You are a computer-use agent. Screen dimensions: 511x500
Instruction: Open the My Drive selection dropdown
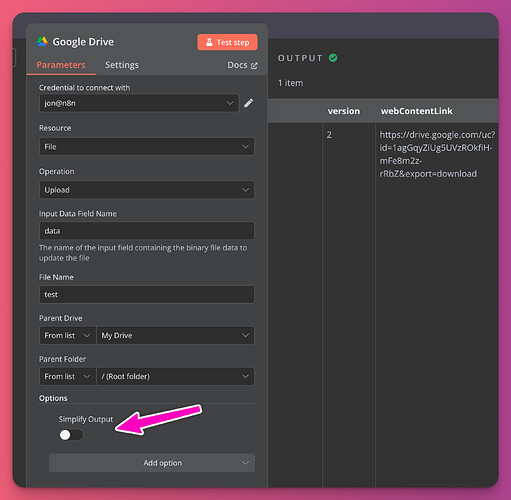[x=175, y=335]
